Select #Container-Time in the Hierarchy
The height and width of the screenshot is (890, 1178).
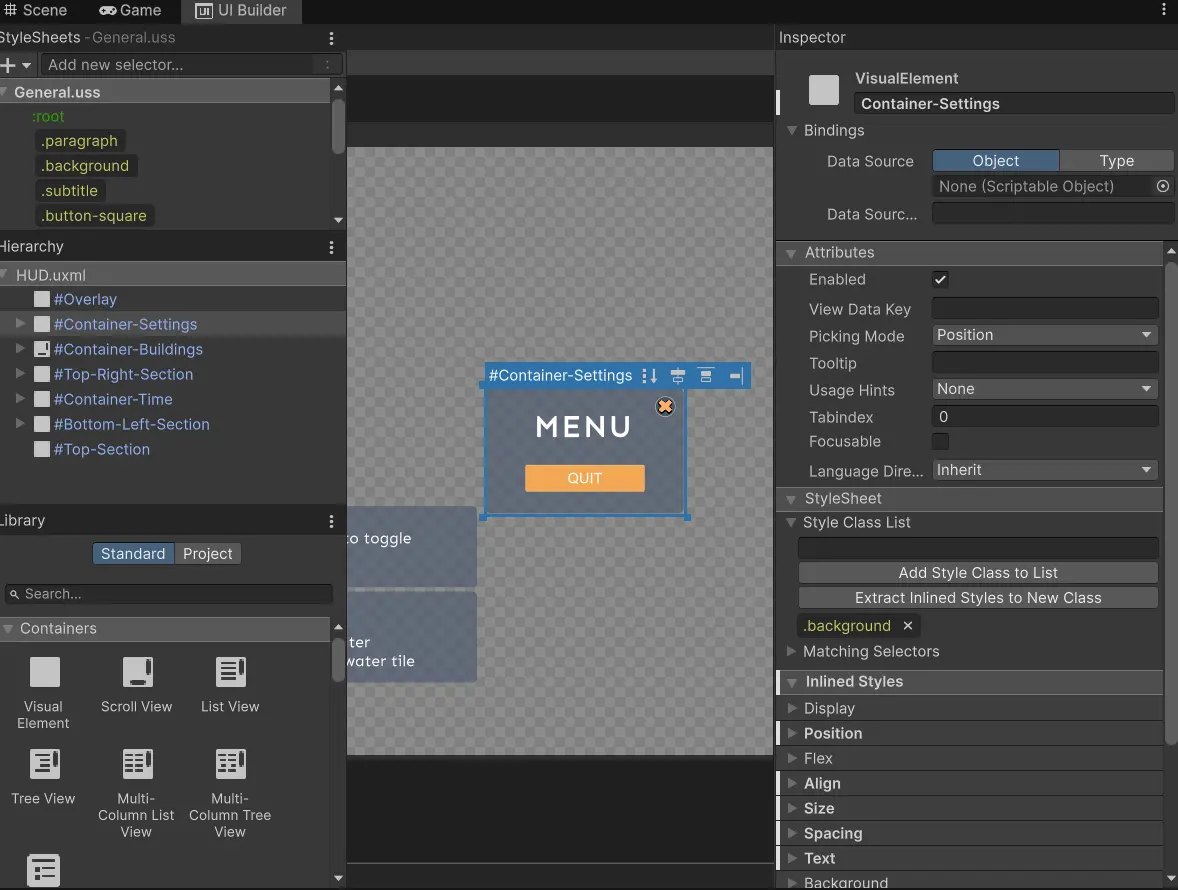coord(113,399)
